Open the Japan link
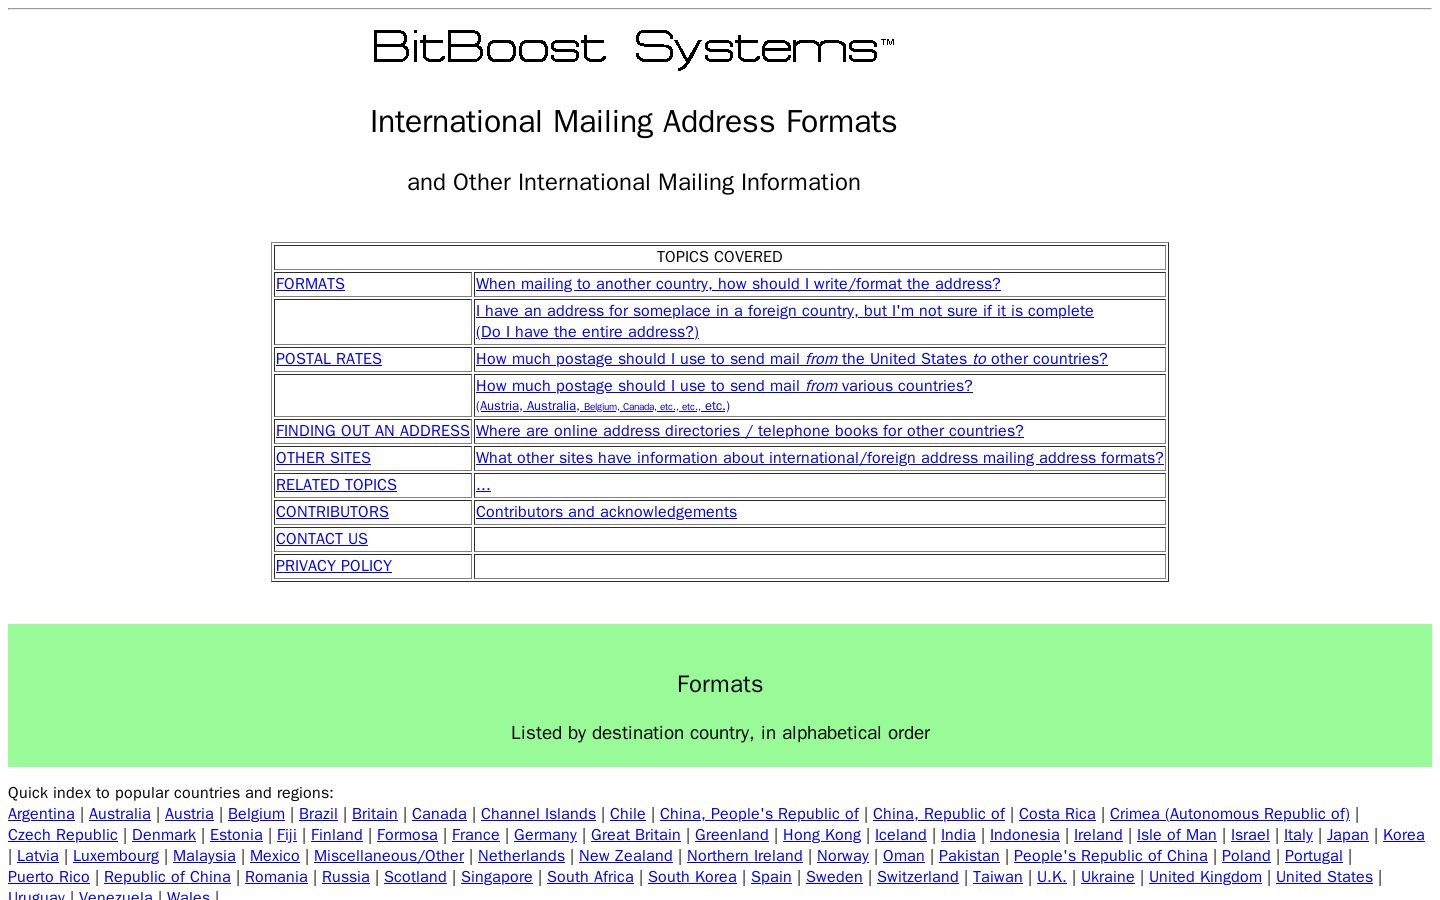Screen dimensions: 1440x900 pyautogui.click(x=1348, y=835)
